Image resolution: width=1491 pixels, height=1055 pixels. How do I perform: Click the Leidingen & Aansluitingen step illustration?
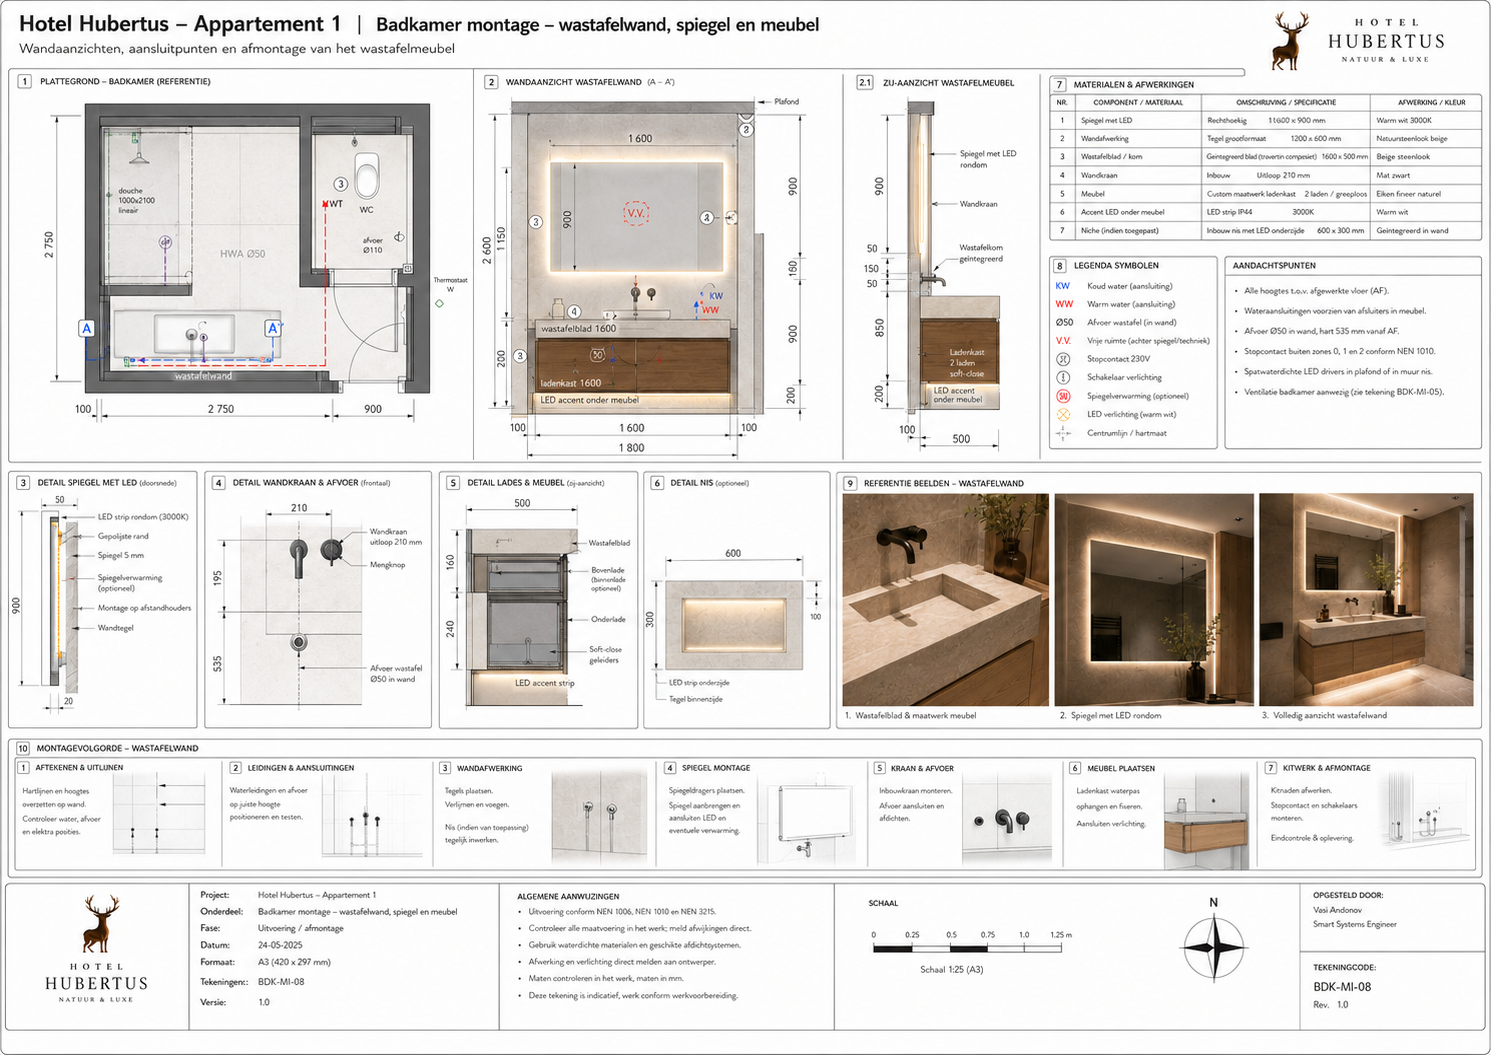(372, 815)
